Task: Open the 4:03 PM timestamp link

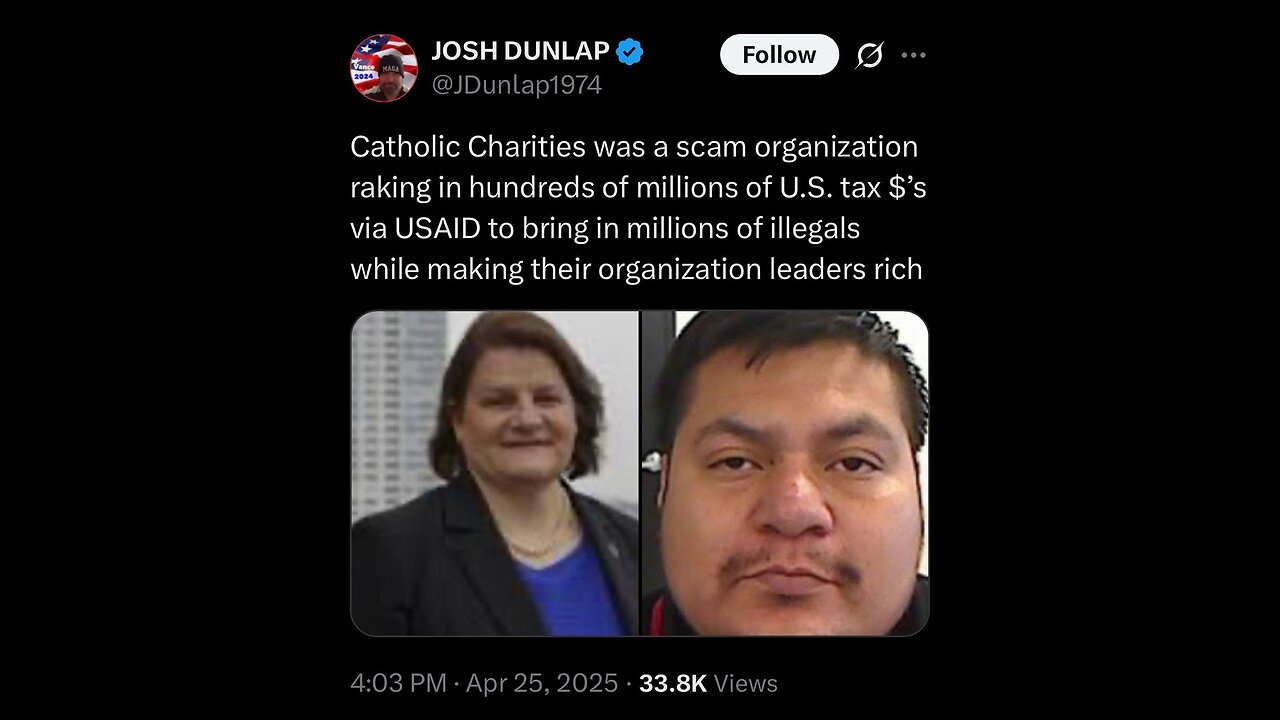Action: 398,684
